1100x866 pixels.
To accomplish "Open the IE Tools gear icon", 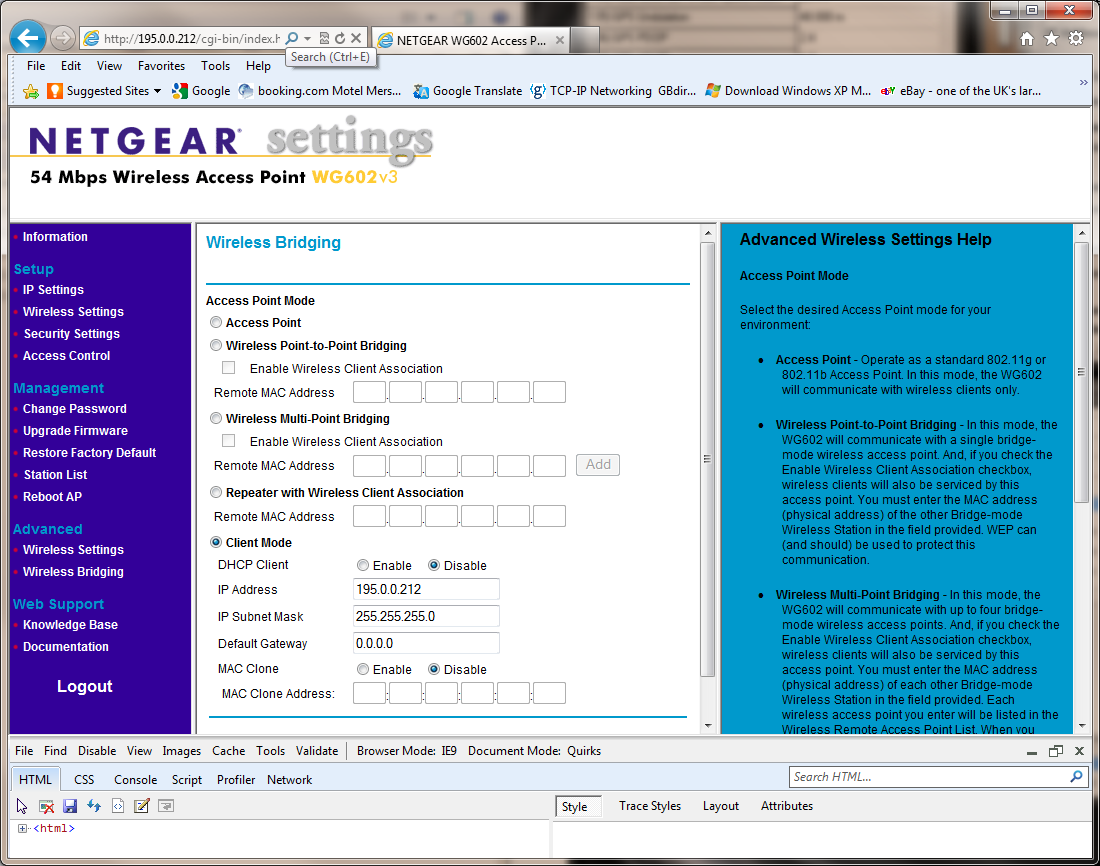I will [1076, 38].
